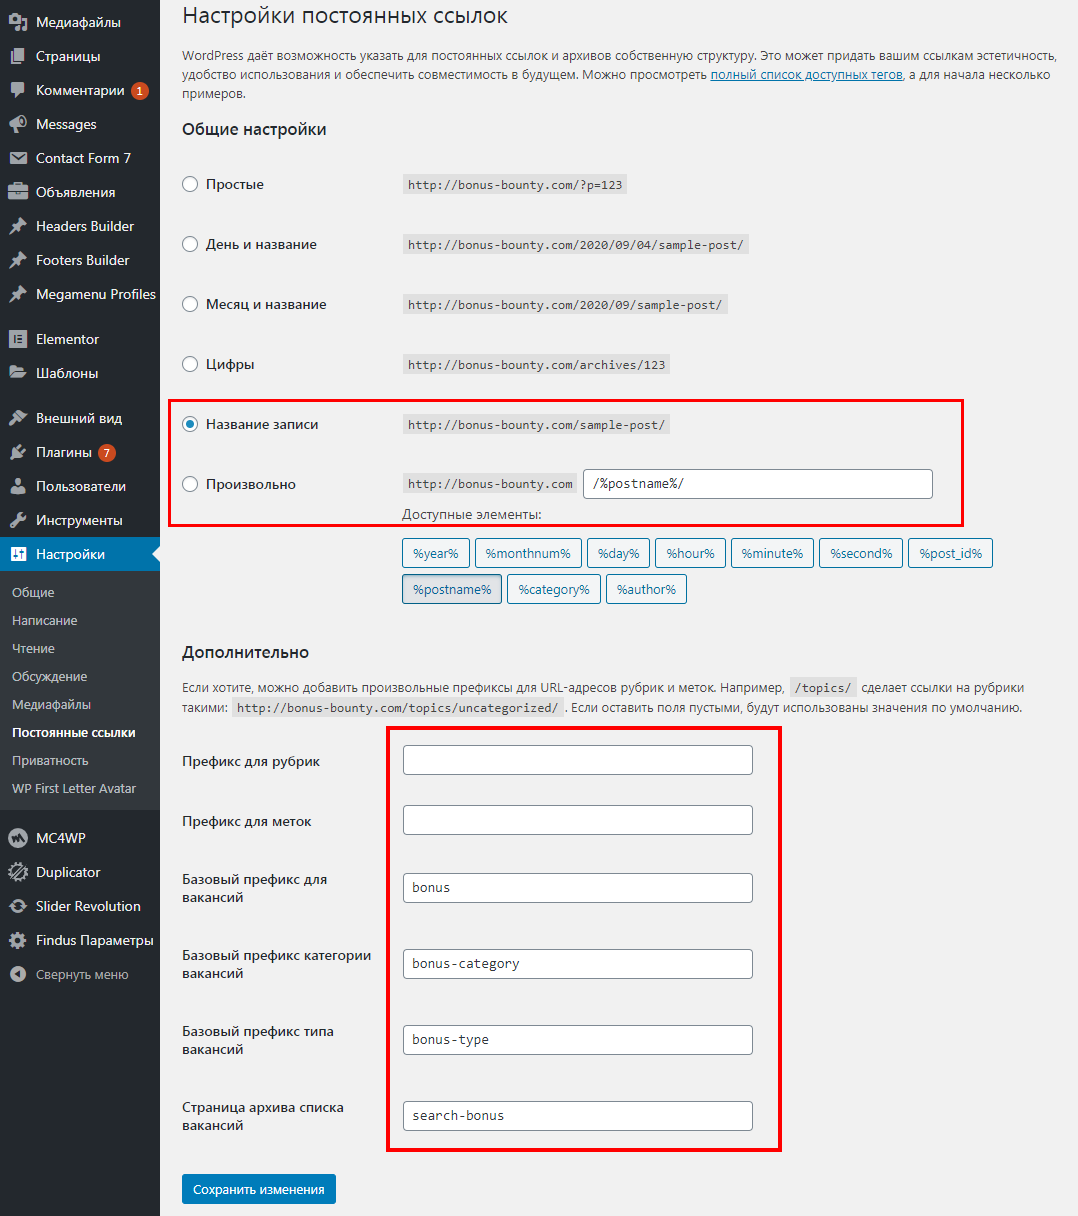Image resolution: width=1078 pixels, height=1216 pixels.
Task: Click the Внешний вид paintbrush icon
Action: click(x=18, y=418)
